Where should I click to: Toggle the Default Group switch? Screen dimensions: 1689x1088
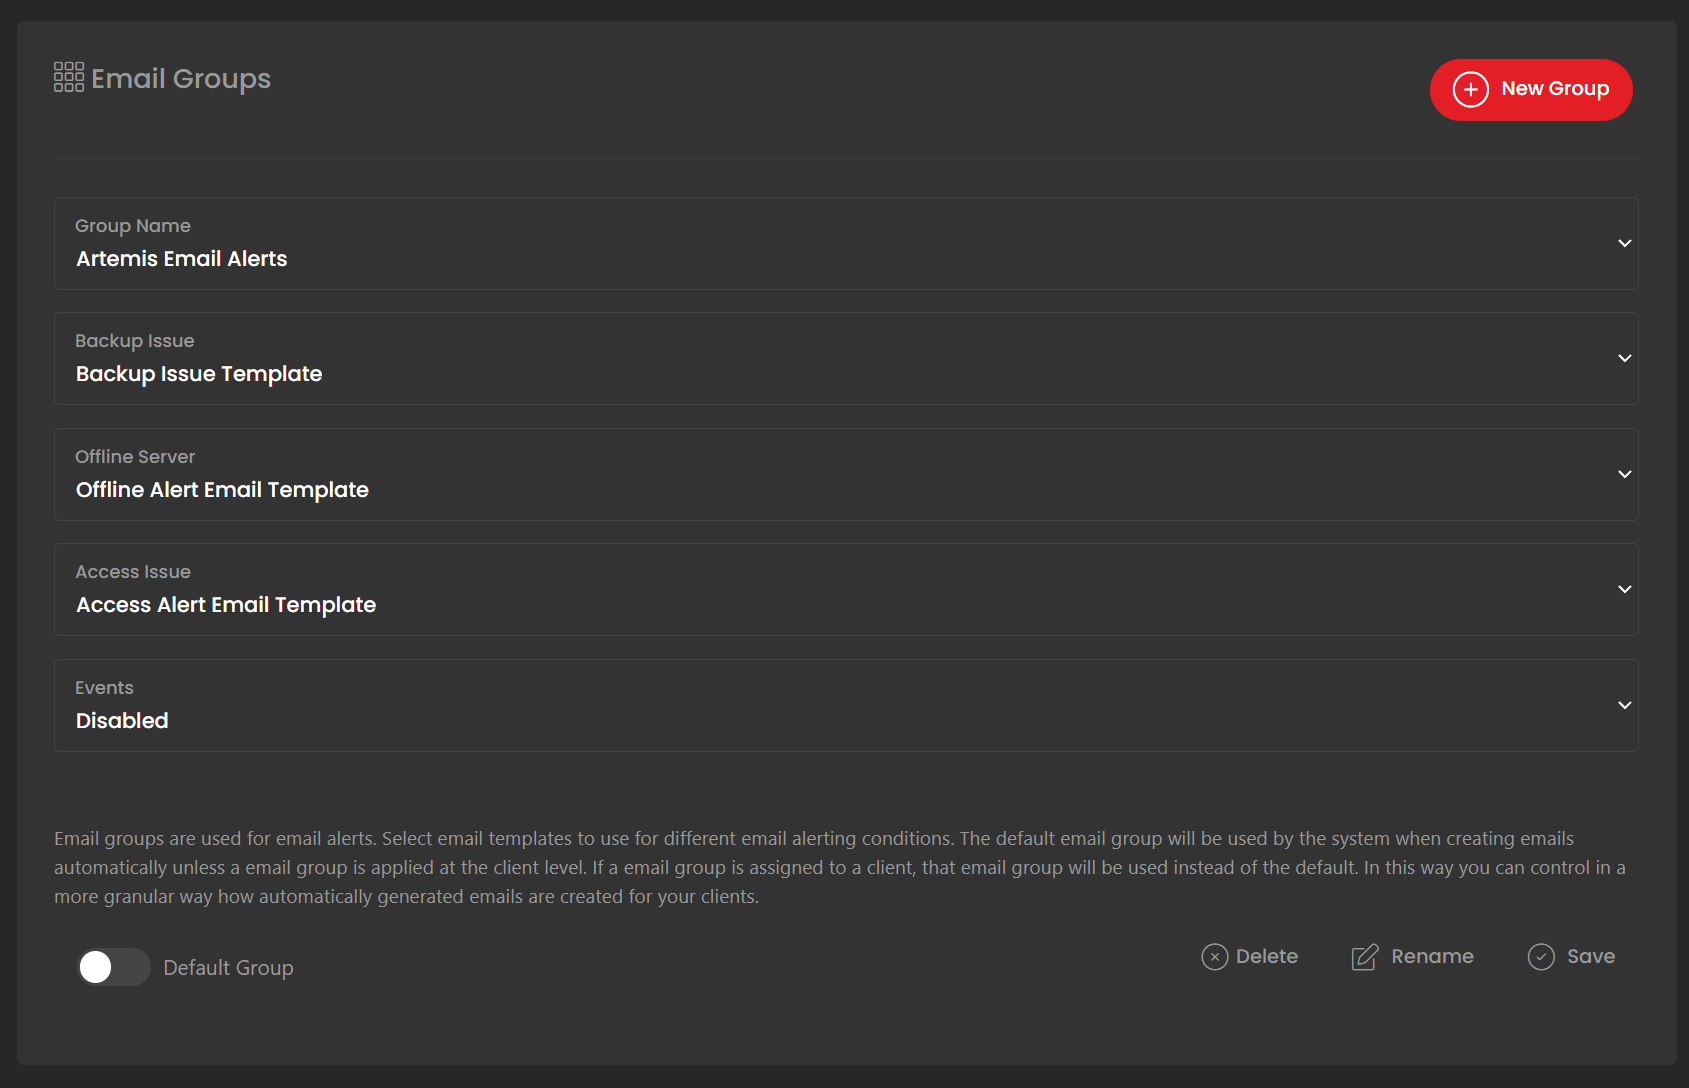coord(114,967)
